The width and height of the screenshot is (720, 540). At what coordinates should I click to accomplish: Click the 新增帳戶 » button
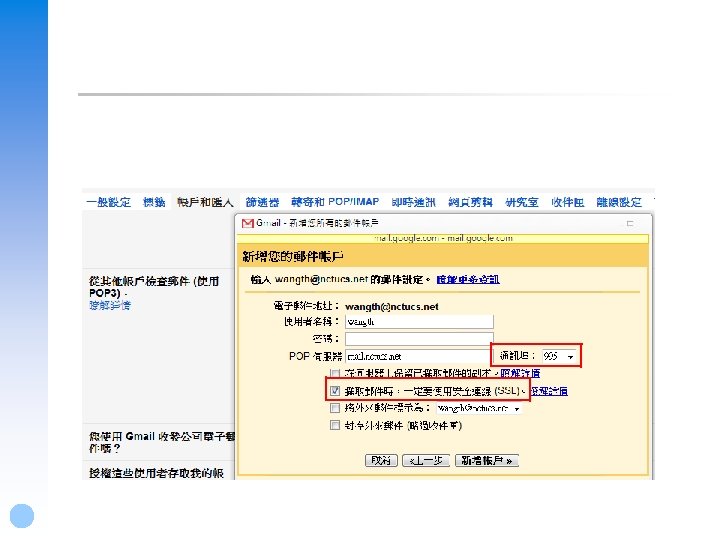[487, 461]
